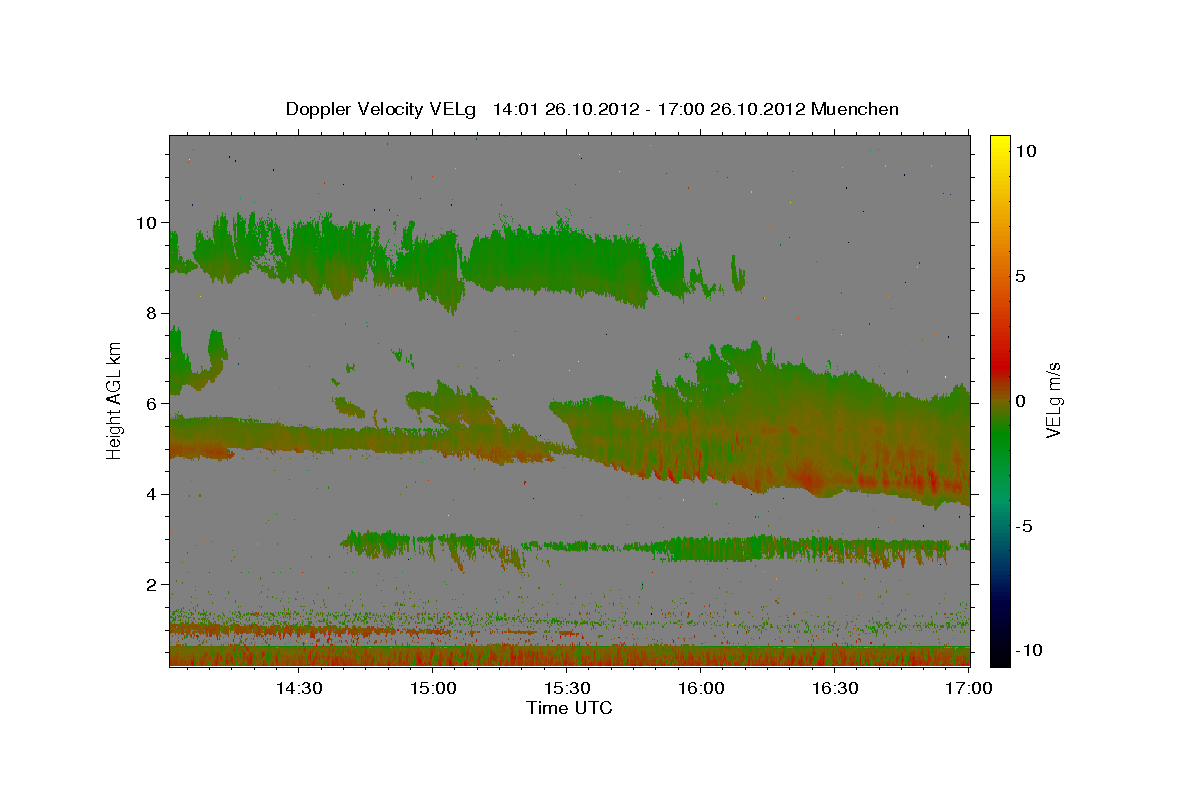This screenshot has width=1200, height=800.
Task: Click the colorbar tick label 5
Action: pos(1021,275)
